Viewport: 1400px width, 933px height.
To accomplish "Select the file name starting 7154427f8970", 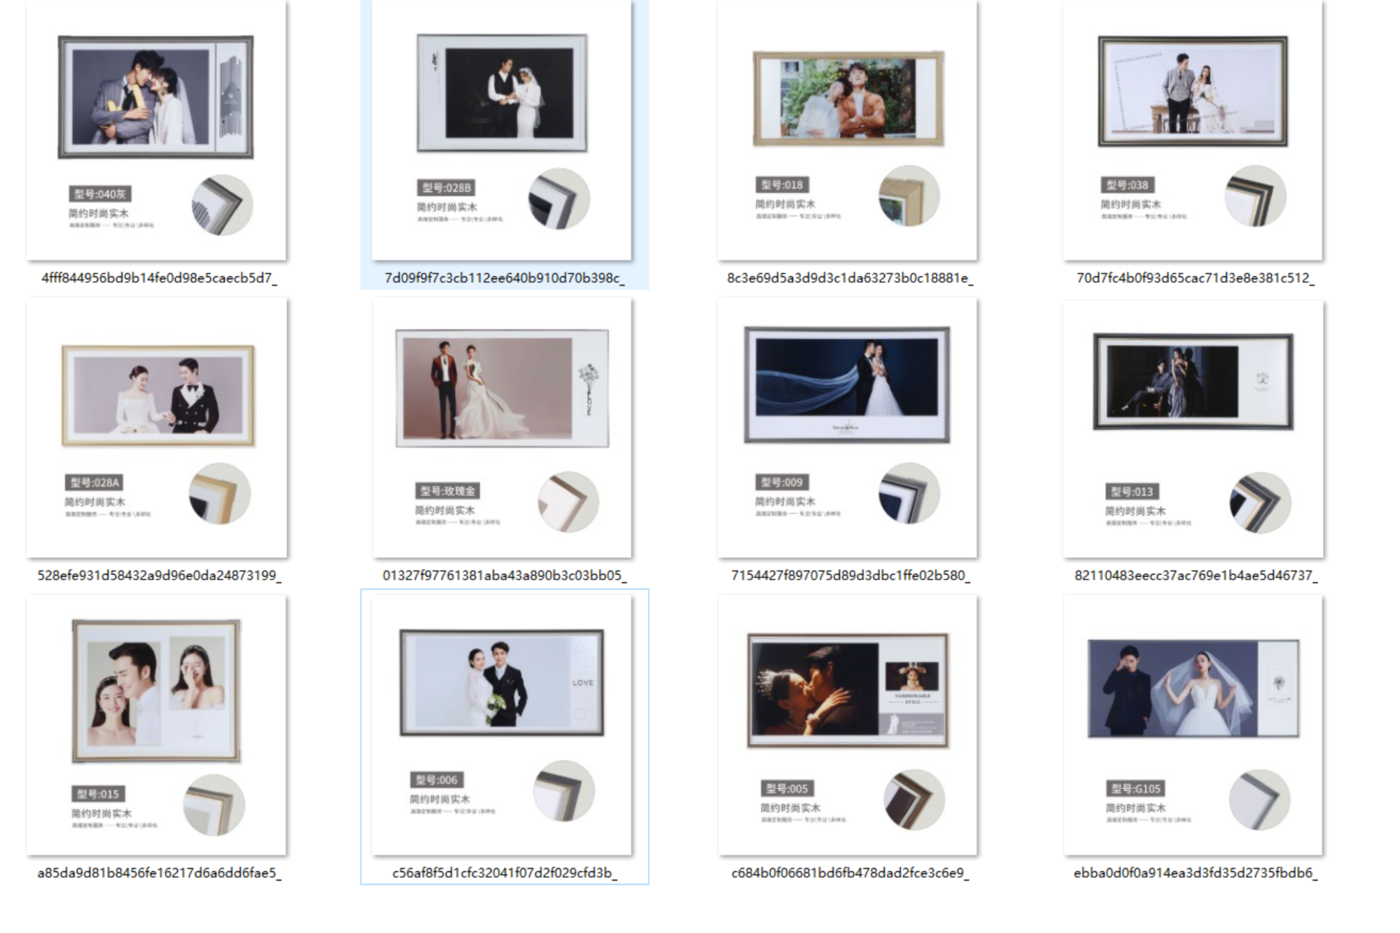I will 850,576.
